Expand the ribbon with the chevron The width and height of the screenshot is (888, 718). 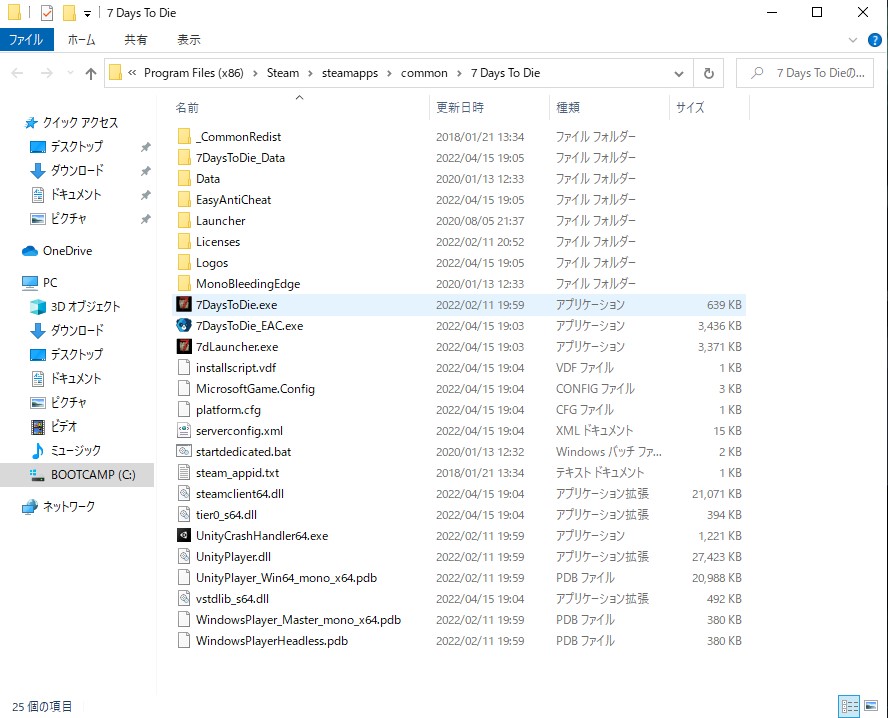coord(852,40)
